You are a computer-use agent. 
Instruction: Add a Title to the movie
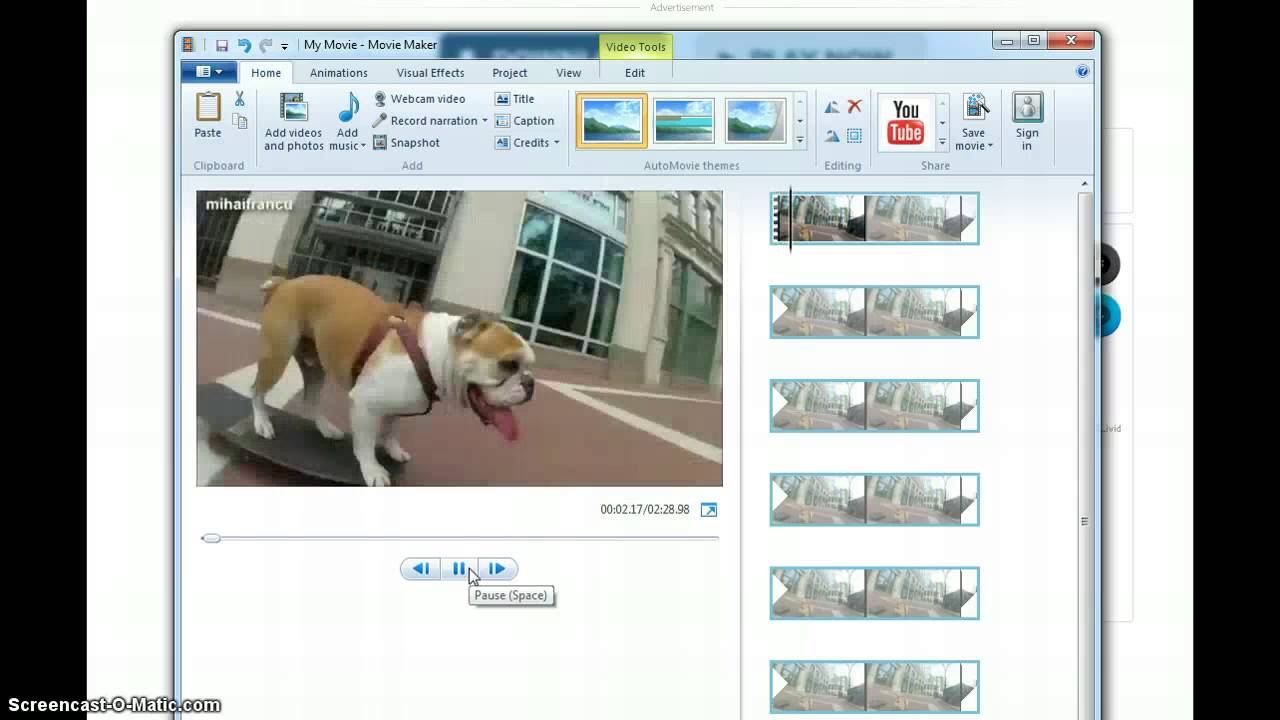pos(515,99)
